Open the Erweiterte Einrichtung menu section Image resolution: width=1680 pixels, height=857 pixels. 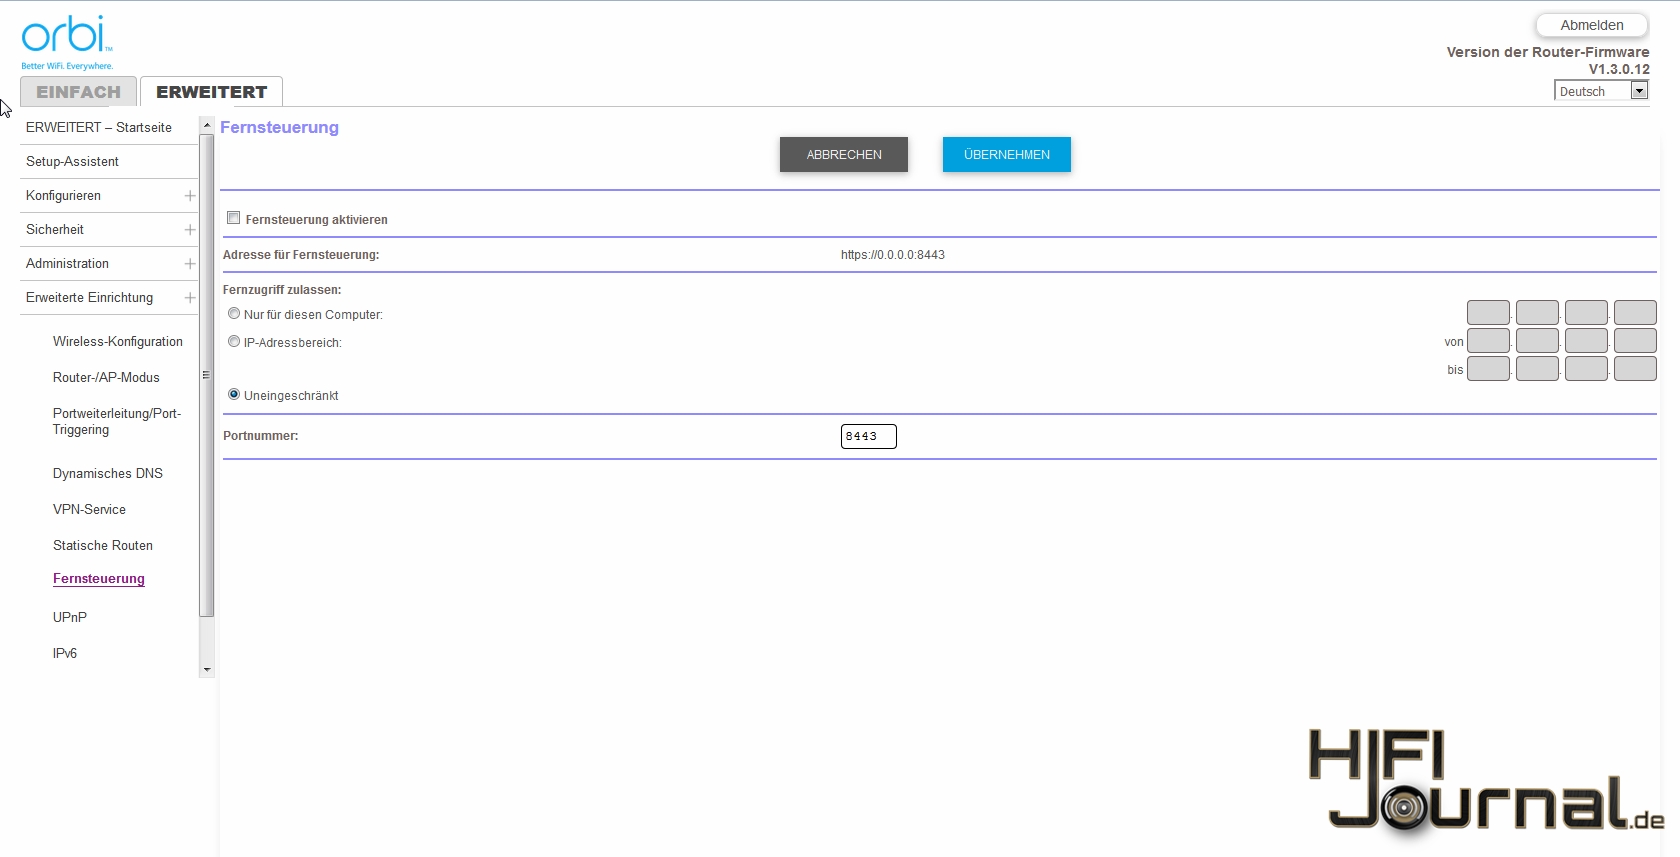pos(89,297)
